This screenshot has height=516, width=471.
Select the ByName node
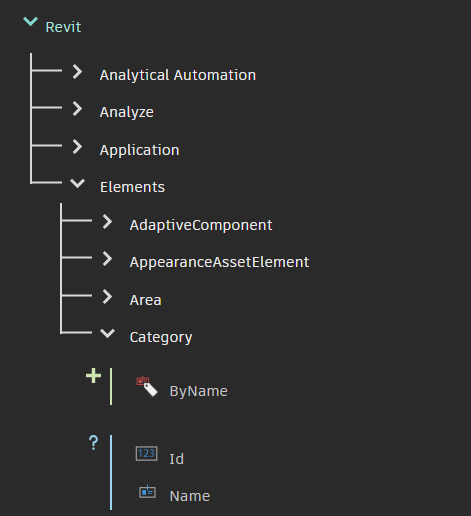[x=199, y=391]
